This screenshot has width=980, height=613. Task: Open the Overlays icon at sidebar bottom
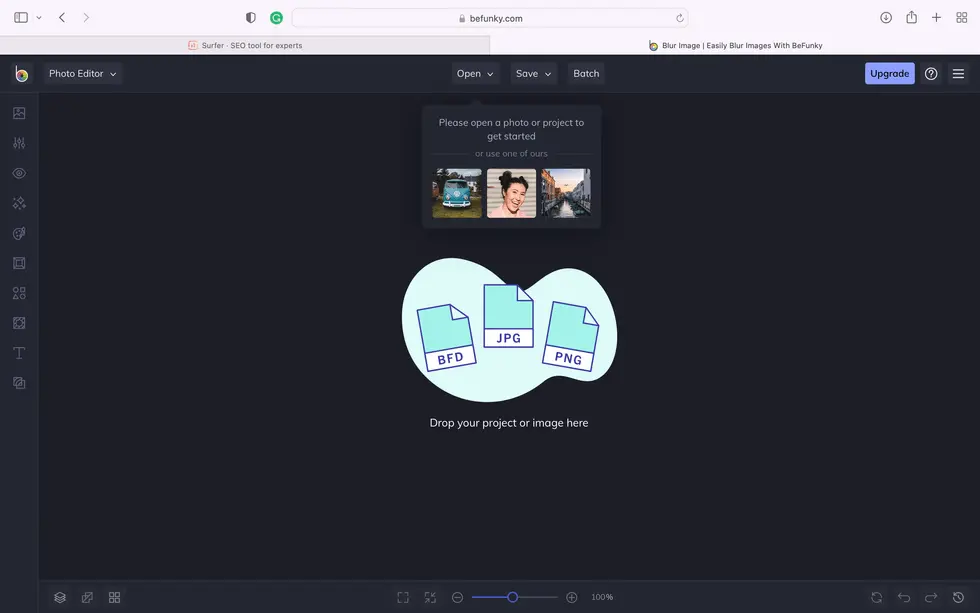pos(18,382)
